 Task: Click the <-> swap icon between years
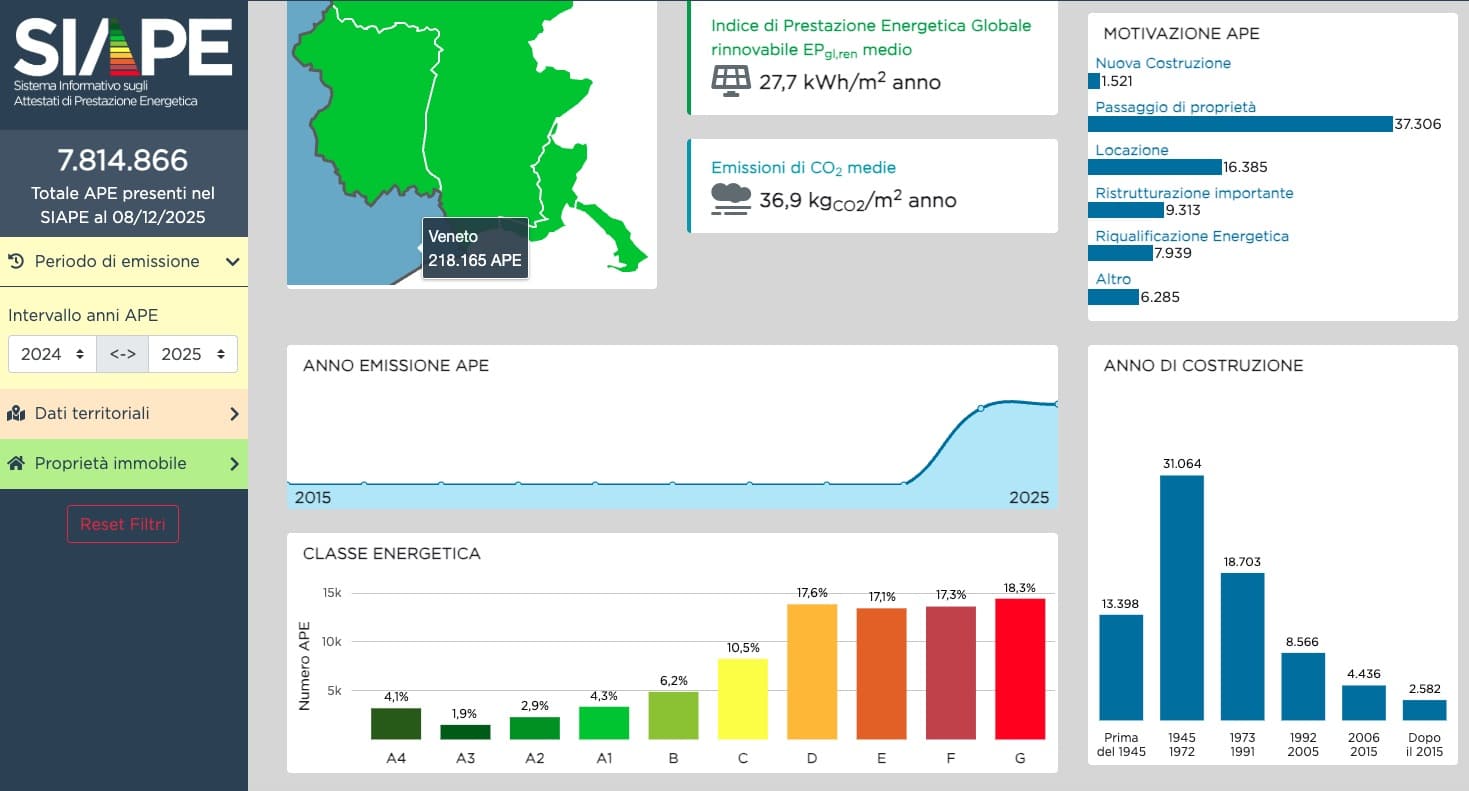click(122, 354)
